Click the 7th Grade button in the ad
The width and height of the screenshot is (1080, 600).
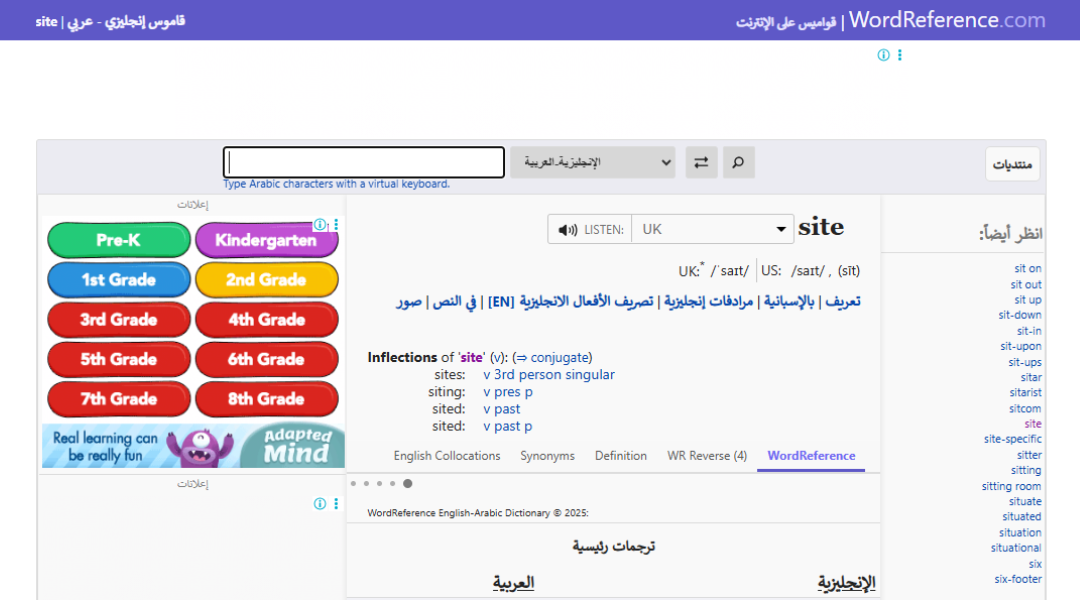pyautogui.click(x=118, y=399)
